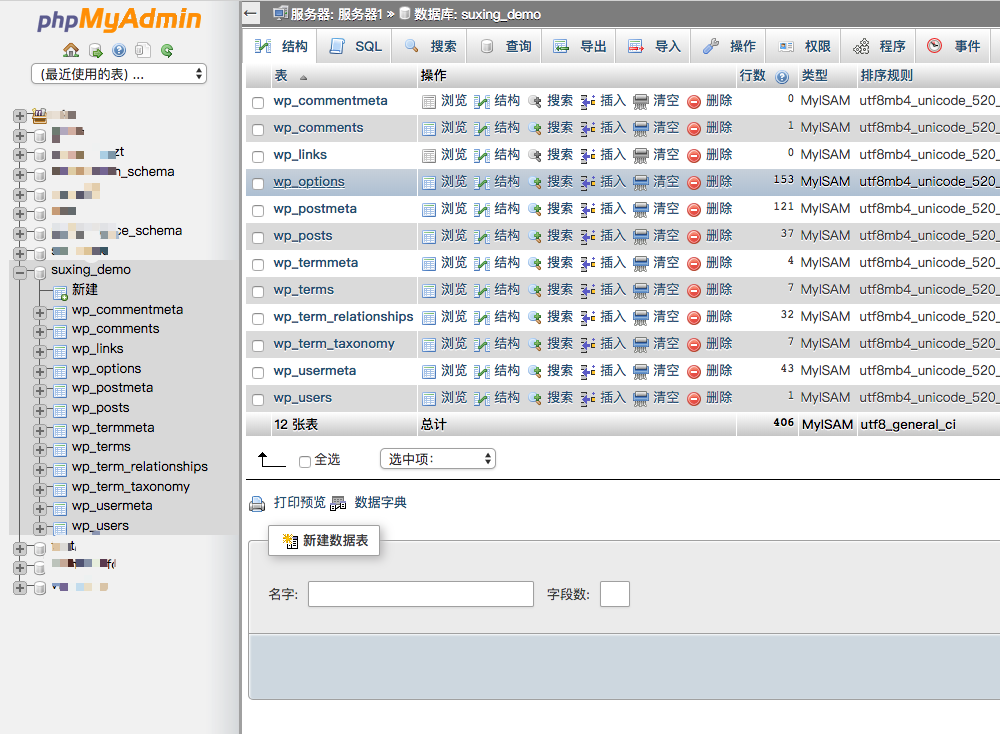Click search icon for wp_links row
The width and height of the screenshot is (1000, 734).
535,156
